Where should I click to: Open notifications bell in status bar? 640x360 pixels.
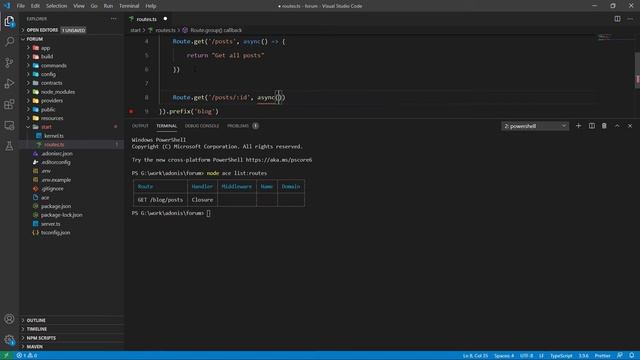[x=631, y=356]
